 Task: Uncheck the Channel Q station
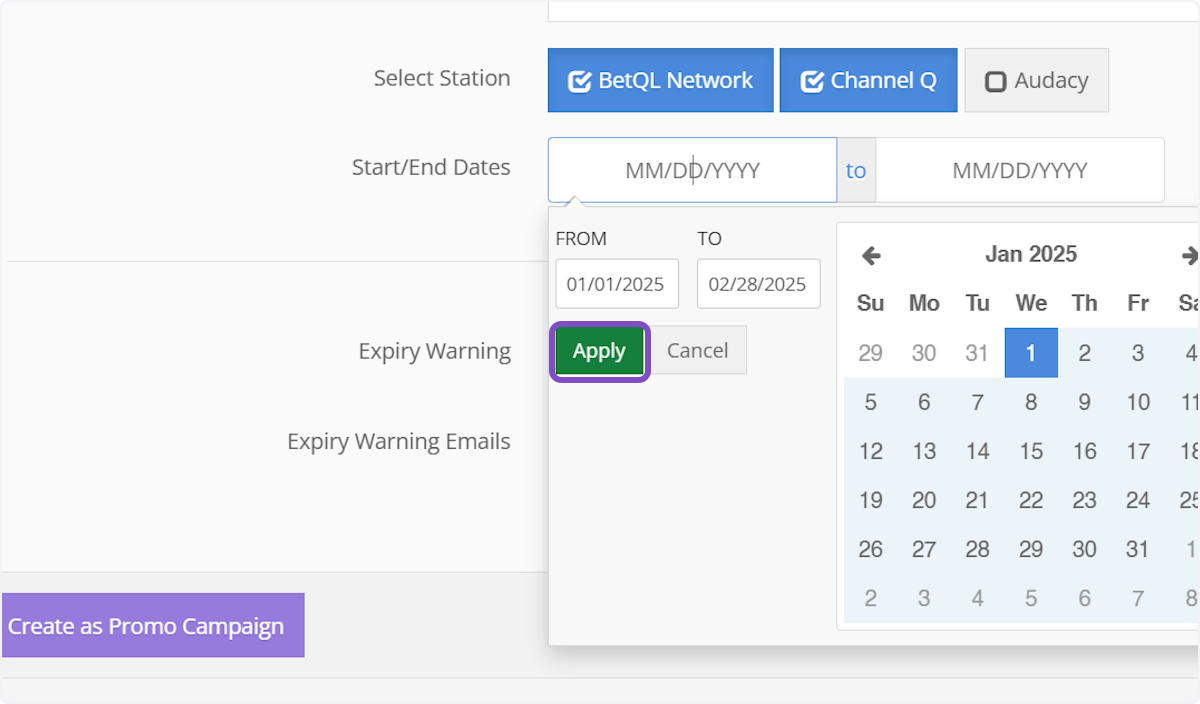[x=868, y=81]
